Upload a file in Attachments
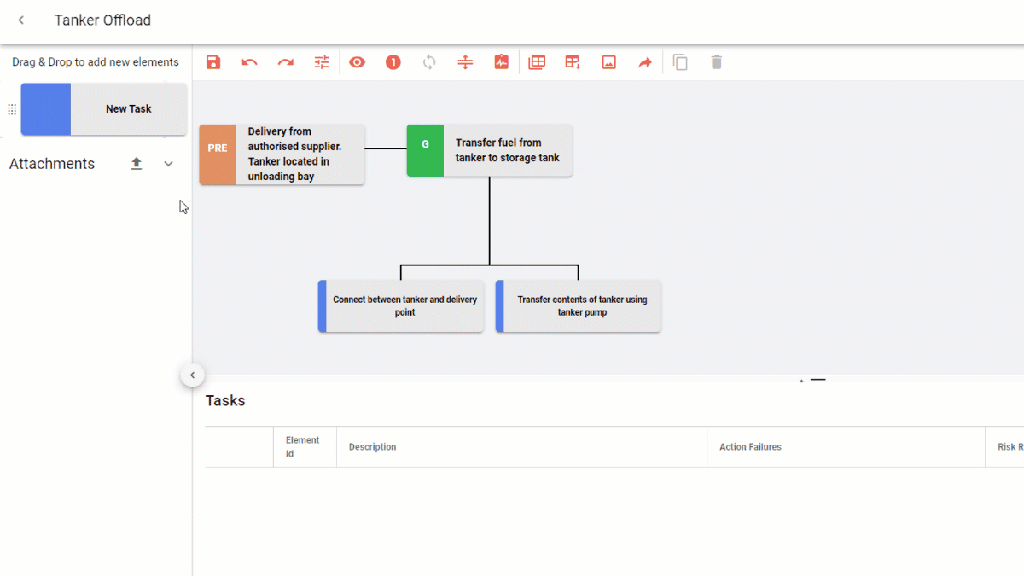The width and height of the screenshot is (1024, 576). point(137,164)
